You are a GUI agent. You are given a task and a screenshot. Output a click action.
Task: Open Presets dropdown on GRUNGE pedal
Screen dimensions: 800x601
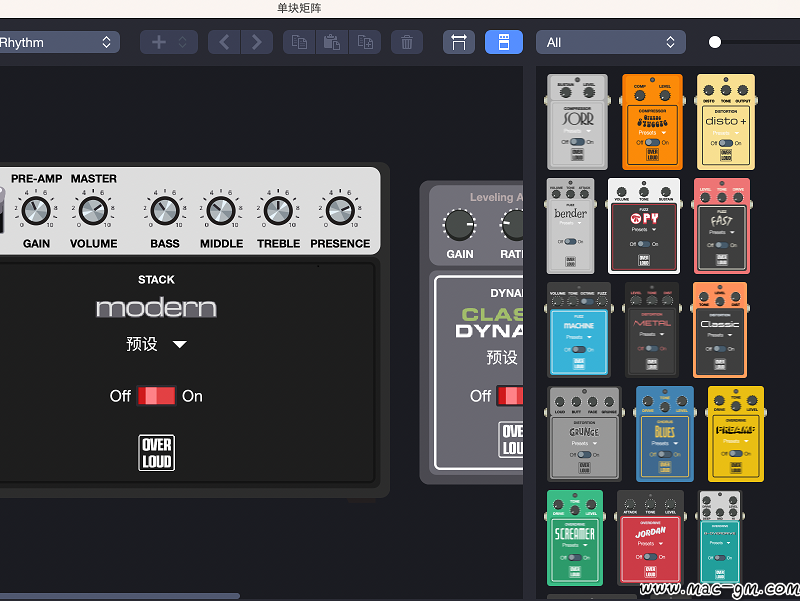pyautogui.click(x=584, y=443)
